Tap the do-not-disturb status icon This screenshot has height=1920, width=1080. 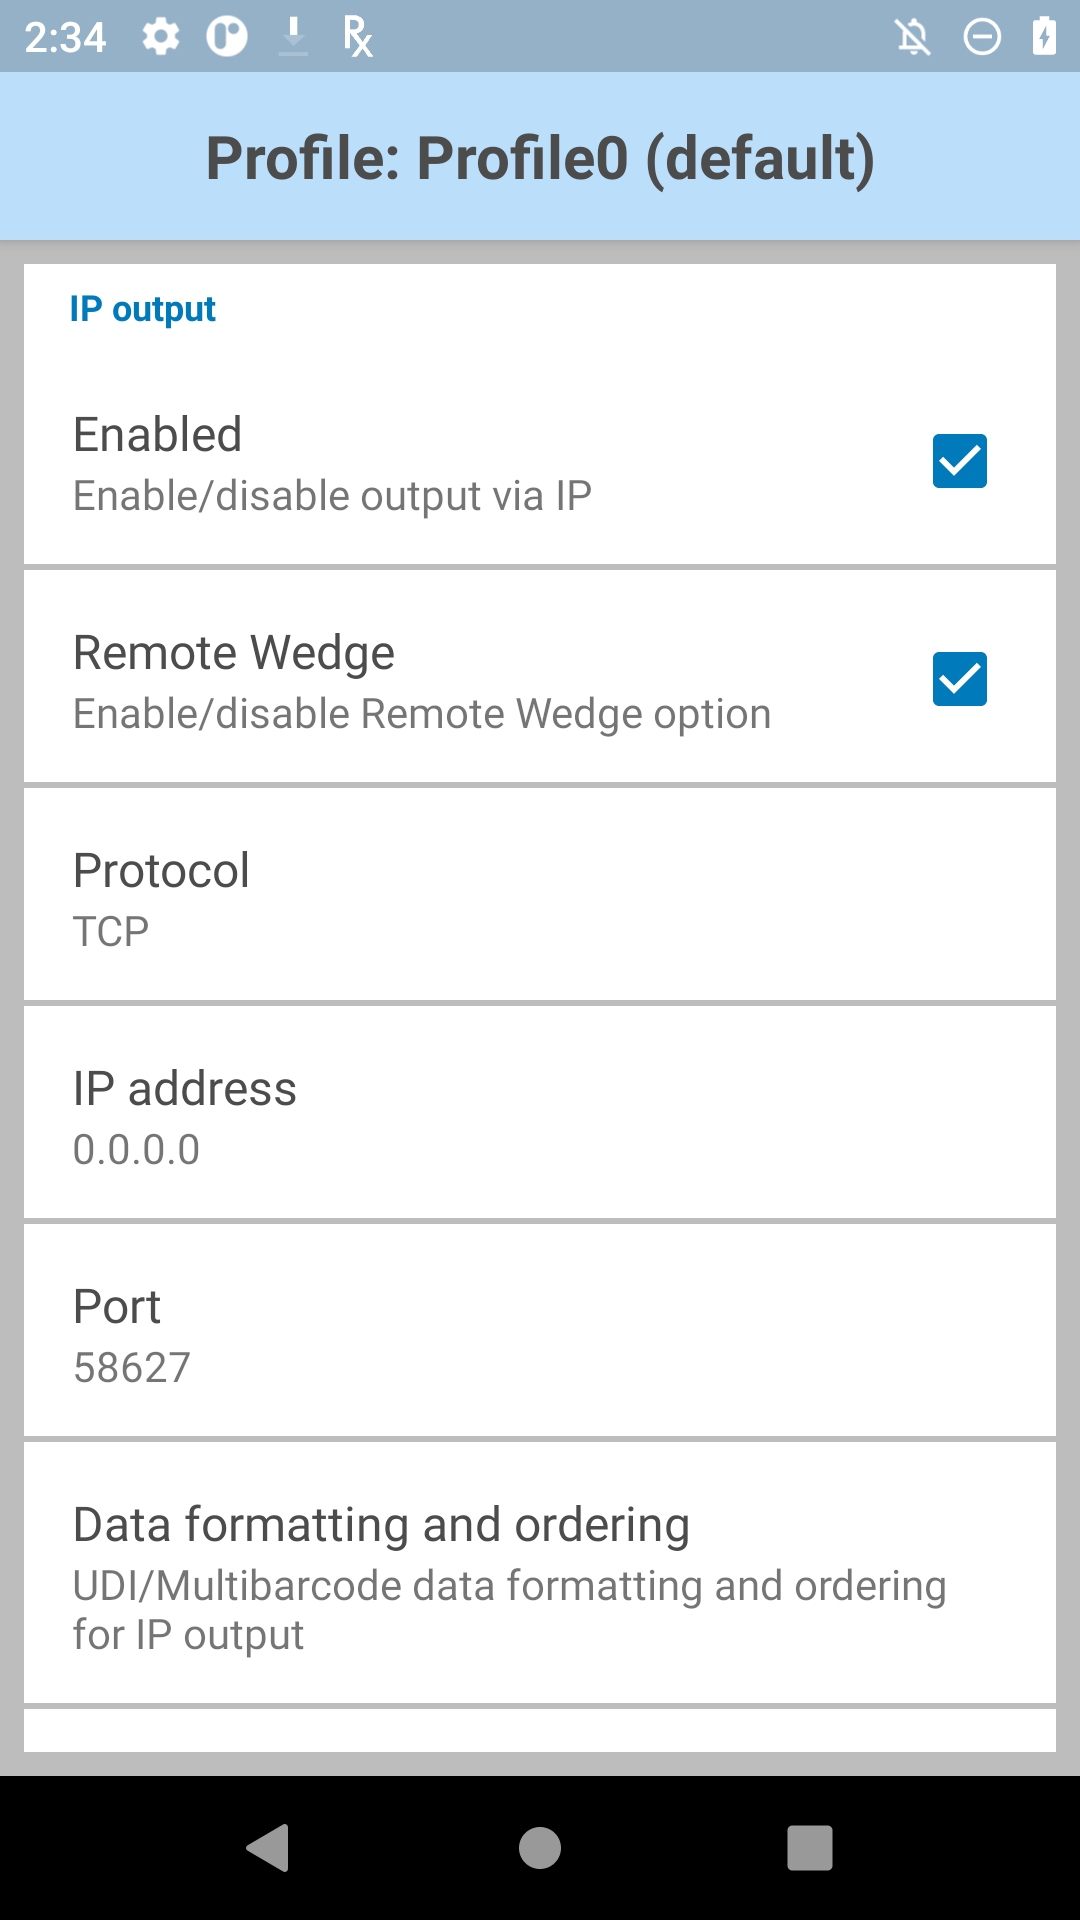click(x=981, y=37)
